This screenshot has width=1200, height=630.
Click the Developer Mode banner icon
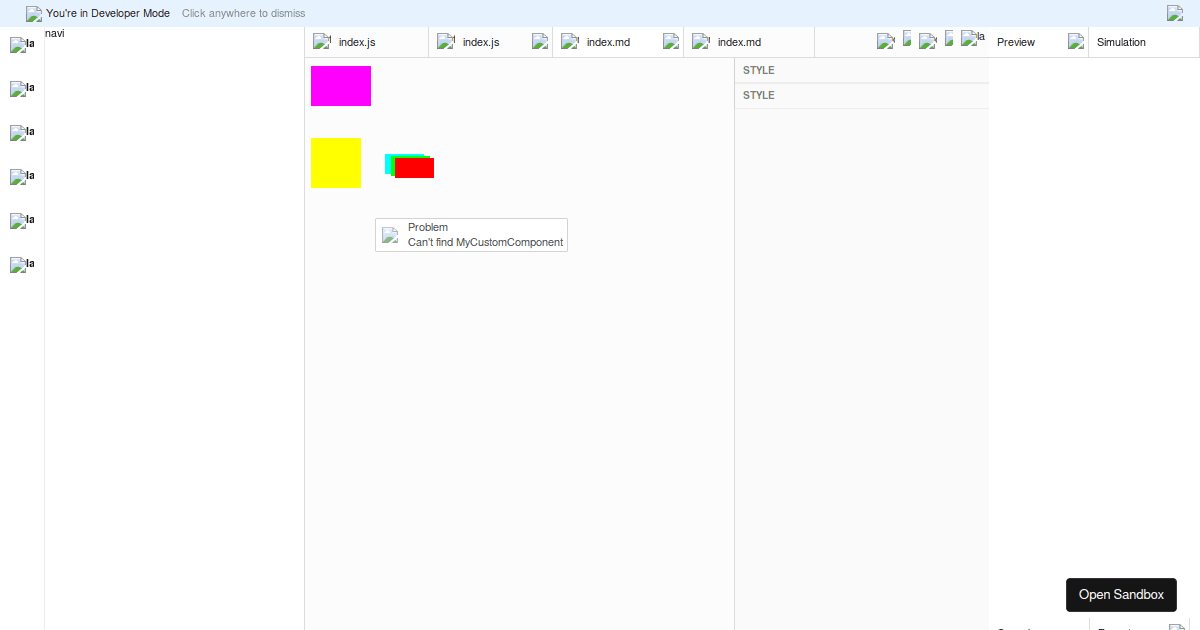[32, 13]
